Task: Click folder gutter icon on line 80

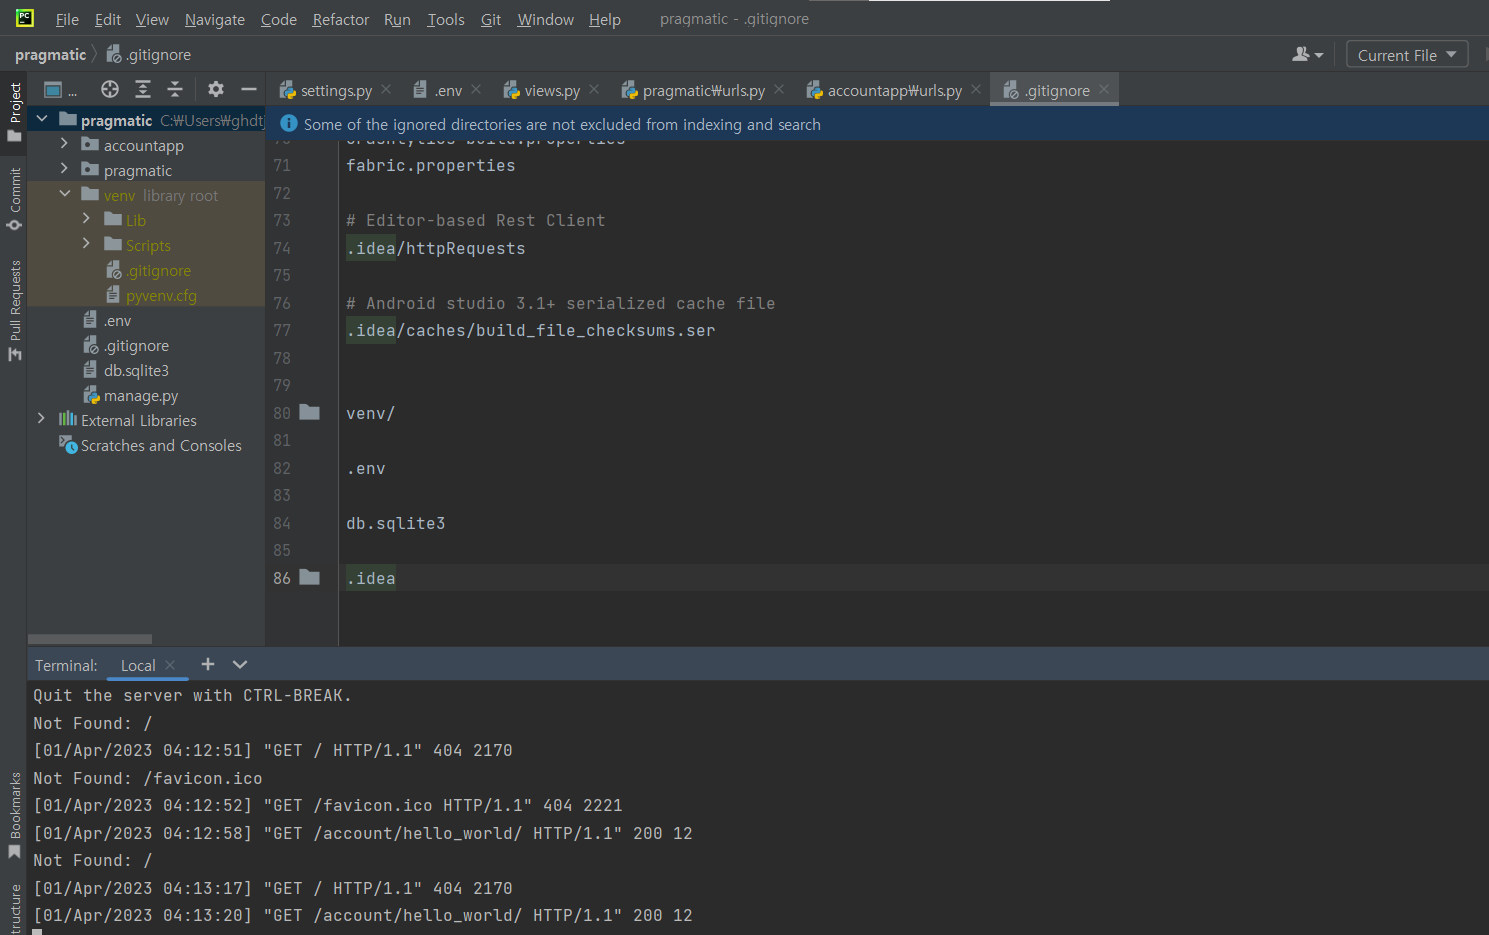Action: tap(310, 412)
